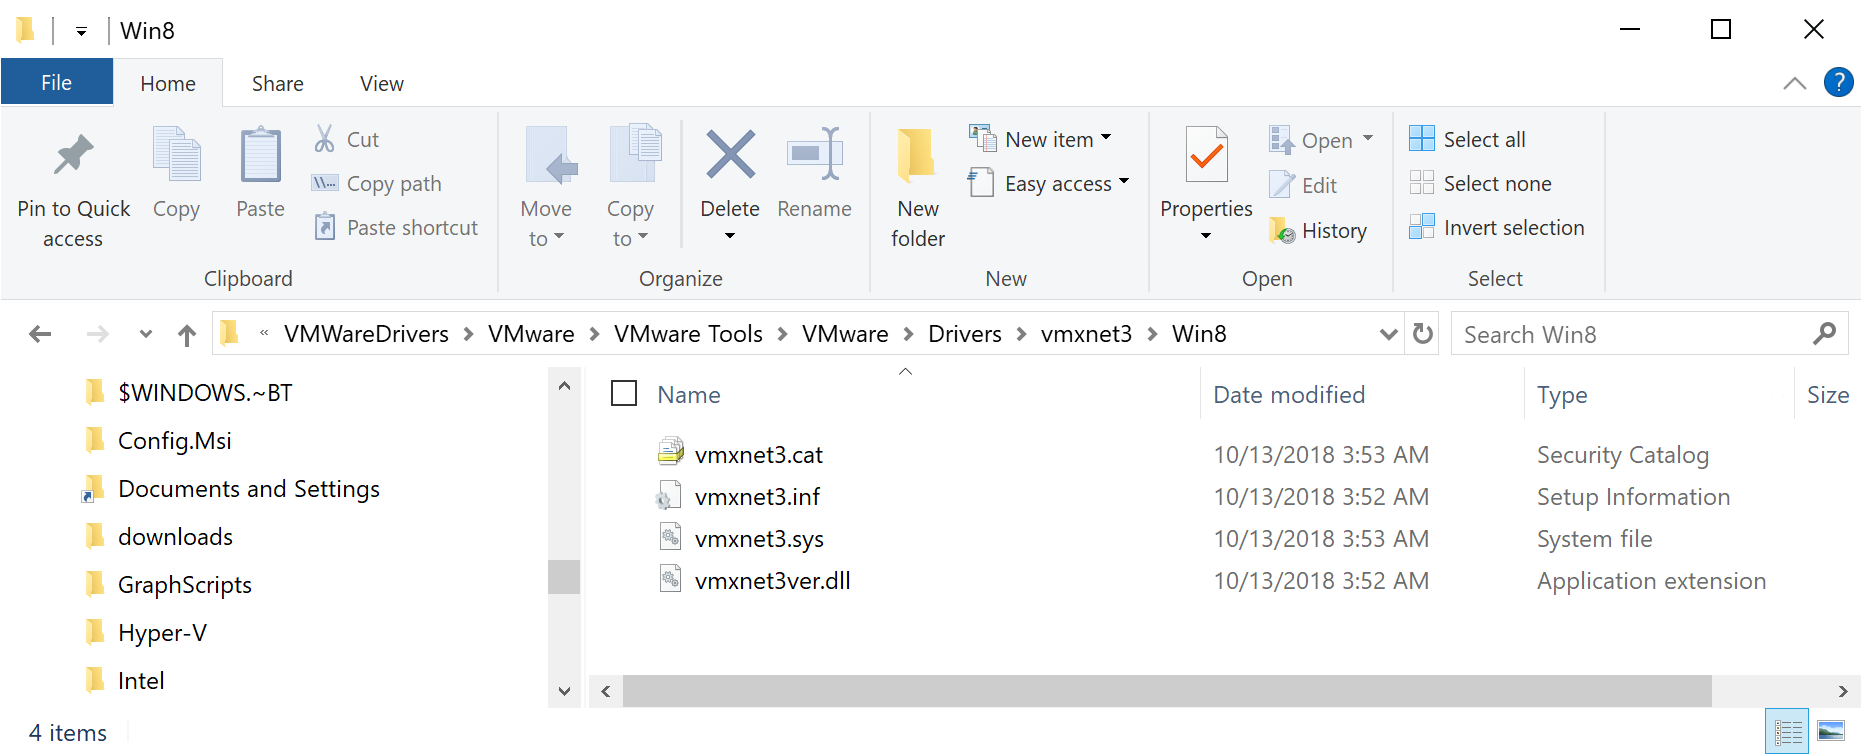This screenshot has height=755, width=1862.
Task: Click vmxnet3 in the breadcrumb path
Action: pyautogui.click(x=1086, y=334)
